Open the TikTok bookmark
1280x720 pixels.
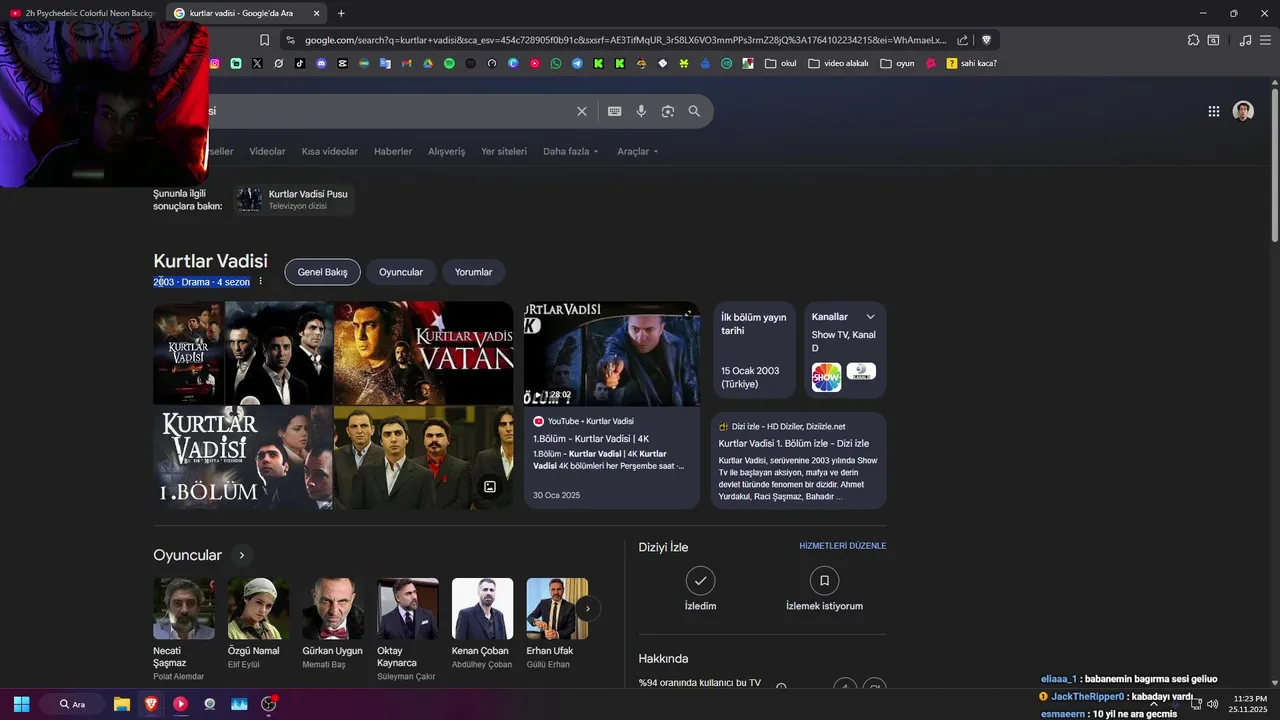[300, 63]
